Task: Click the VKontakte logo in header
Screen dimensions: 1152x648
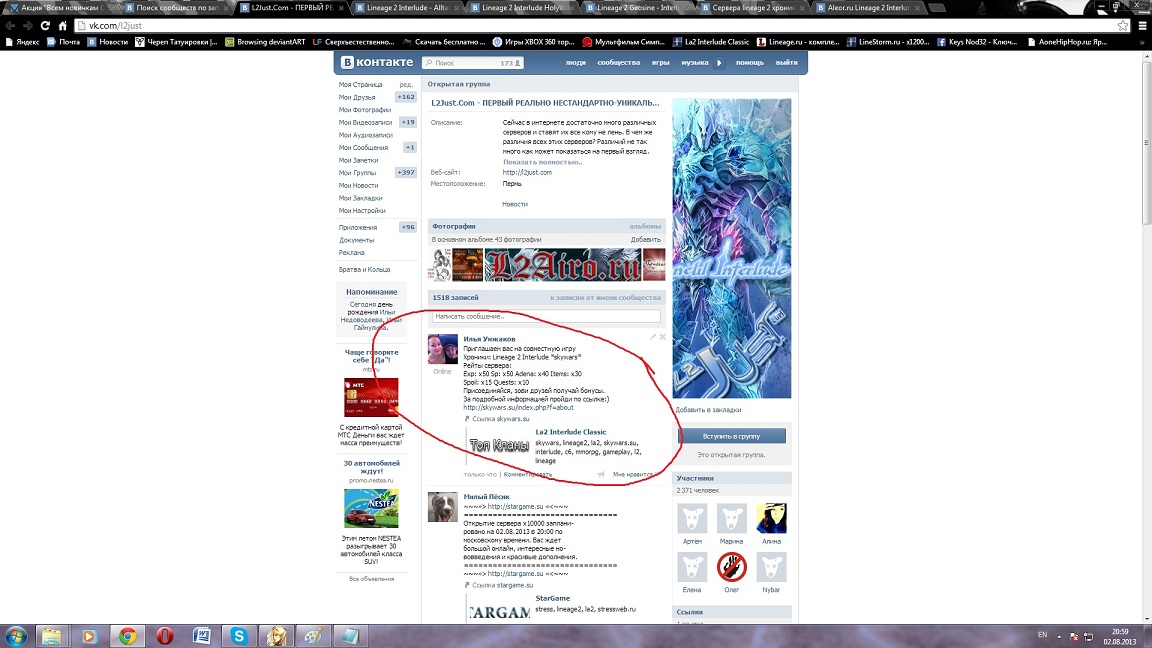Action: 378,62
